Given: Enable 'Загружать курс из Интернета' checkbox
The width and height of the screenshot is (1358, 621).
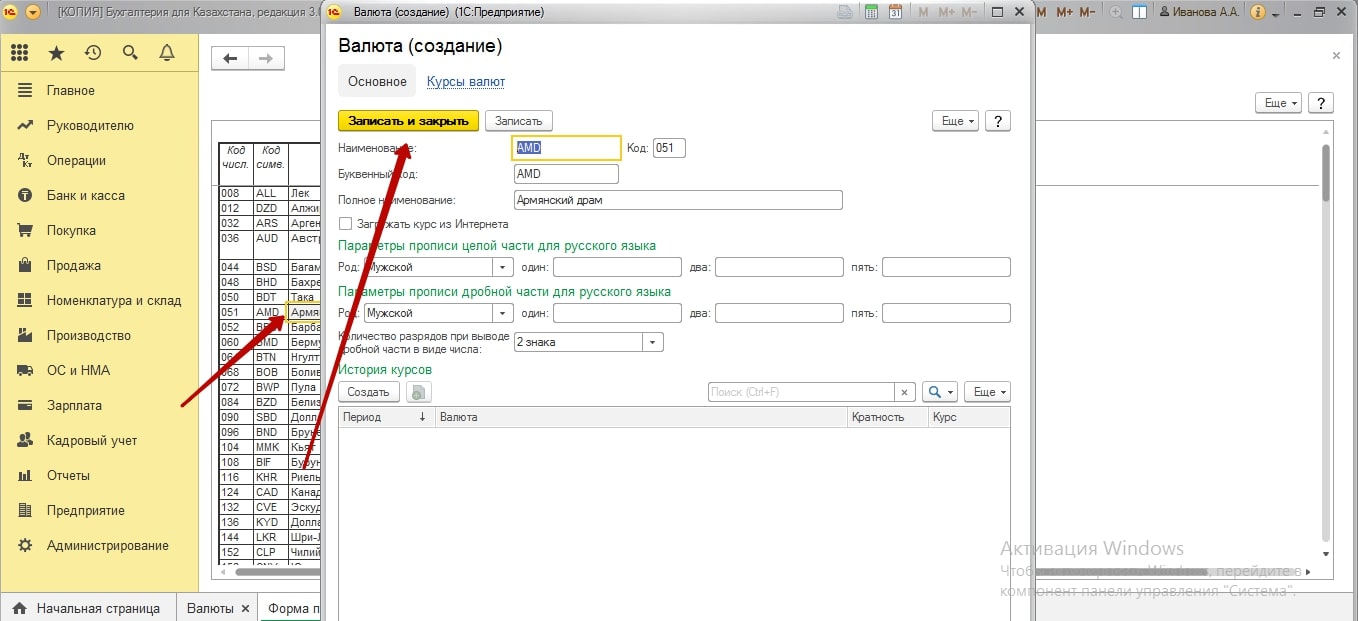Looking at the screenshot, I should (x=346, y=224).
